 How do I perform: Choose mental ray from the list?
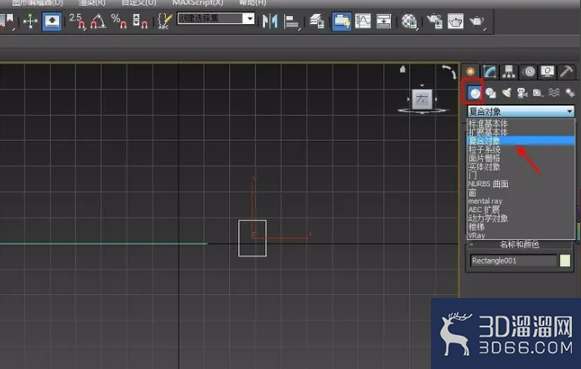[521, 201]
